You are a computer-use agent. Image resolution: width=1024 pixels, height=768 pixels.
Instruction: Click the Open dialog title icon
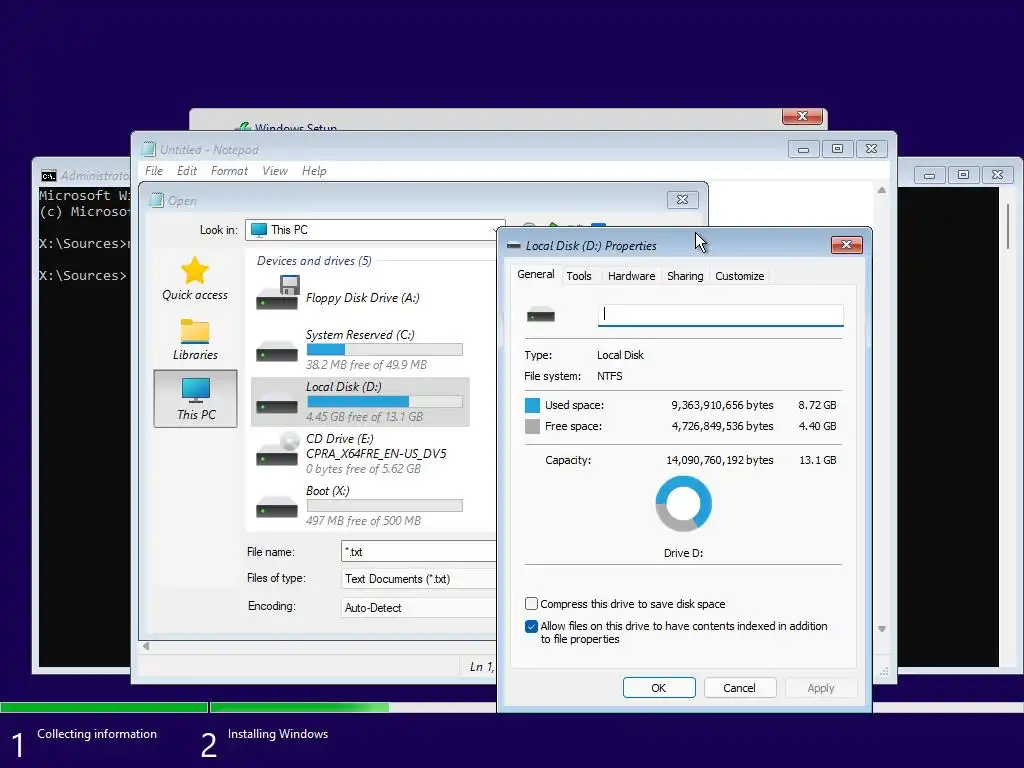pyautogui.click(x=156, y=200)
